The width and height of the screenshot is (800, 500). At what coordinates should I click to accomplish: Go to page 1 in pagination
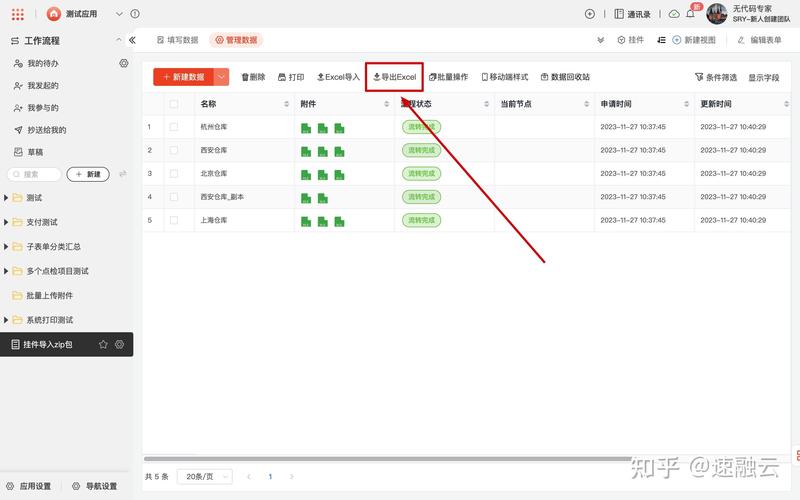click(x=270, y=477)
